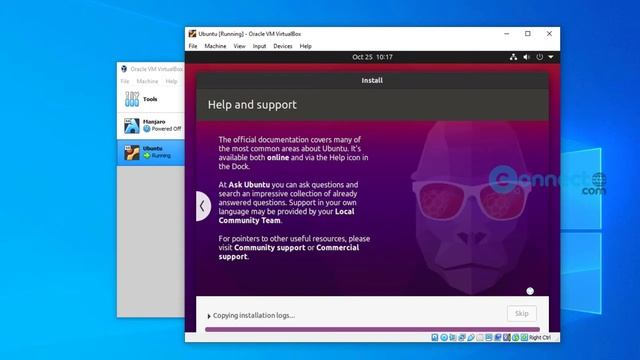Click the keyboard capture indicator icon
This screenshot has width=640, height=360.
point(524,338)
